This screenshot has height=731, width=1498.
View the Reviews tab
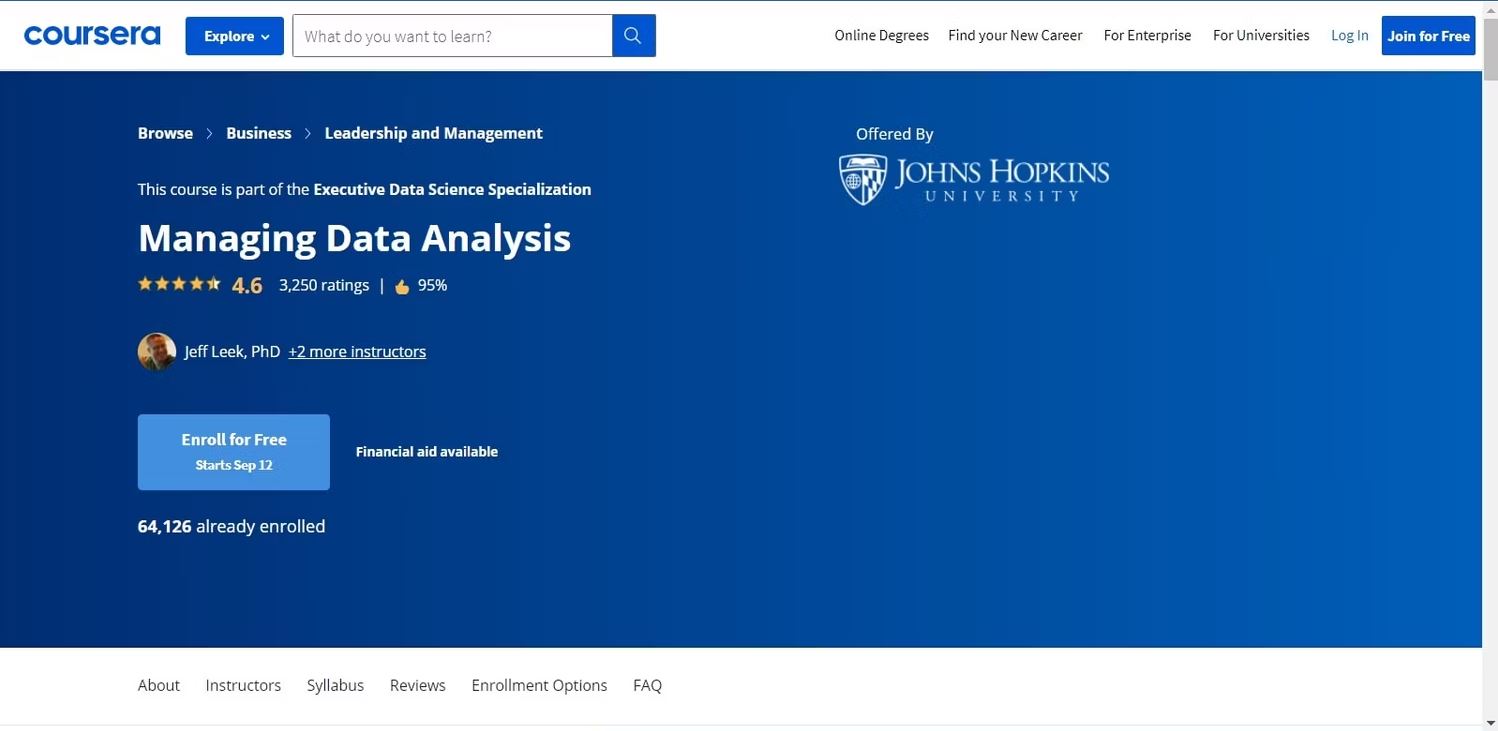pyautogui.click(x=418, y=685)
